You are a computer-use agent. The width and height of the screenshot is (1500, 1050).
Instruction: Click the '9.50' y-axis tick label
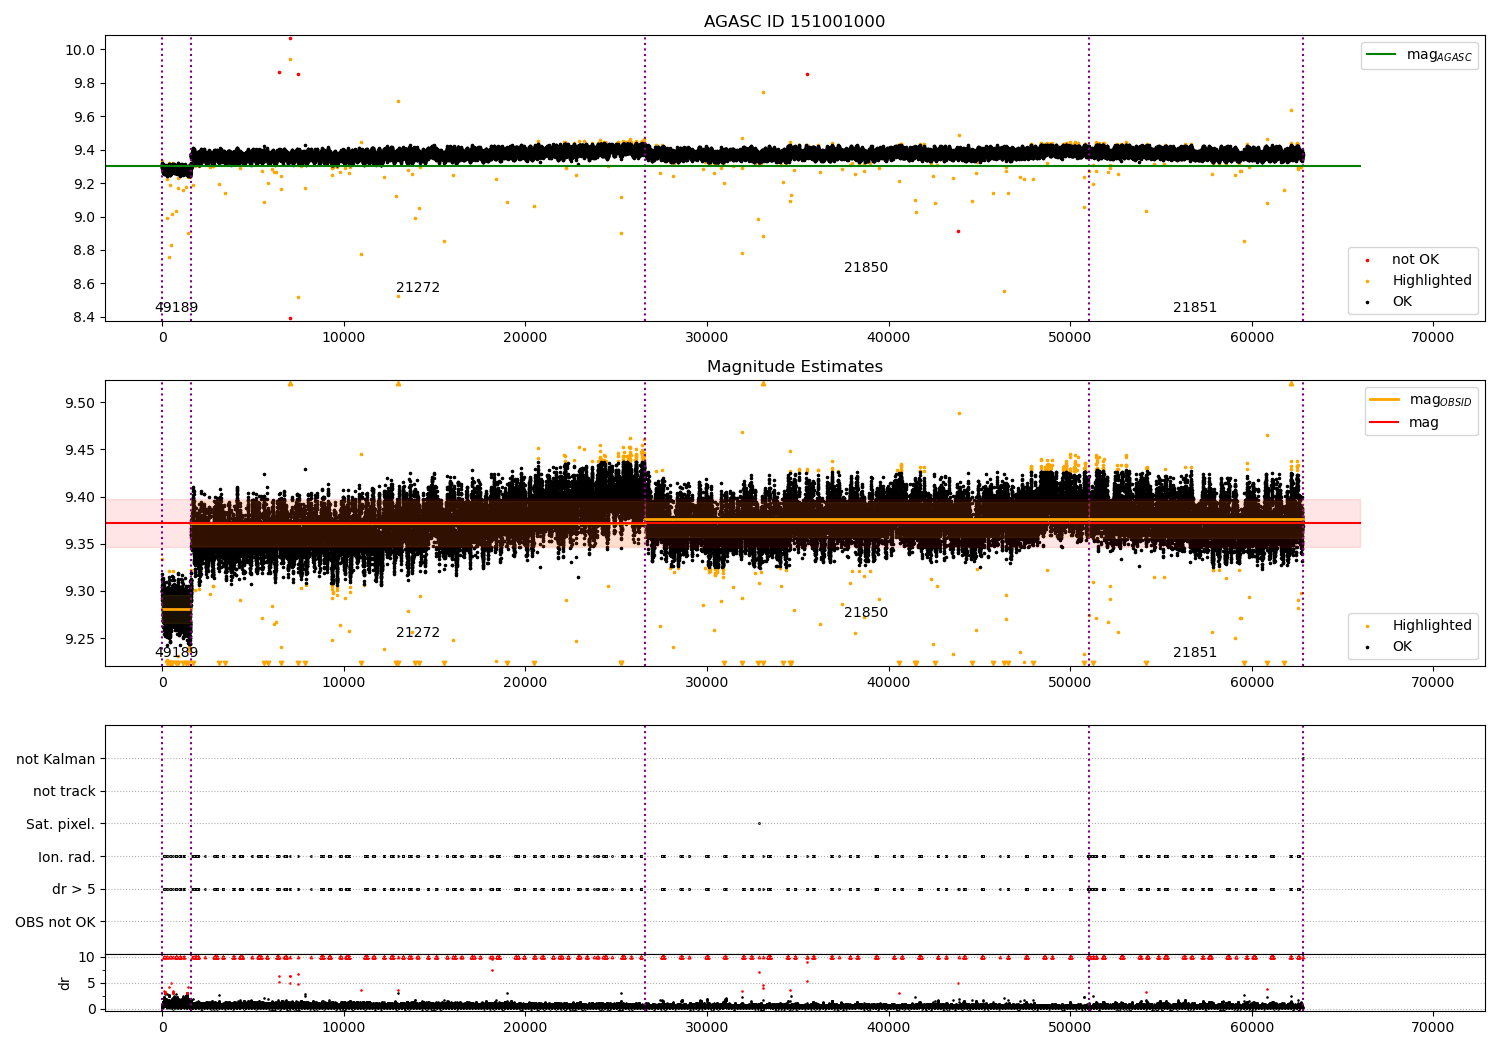[x=81, y=403]
